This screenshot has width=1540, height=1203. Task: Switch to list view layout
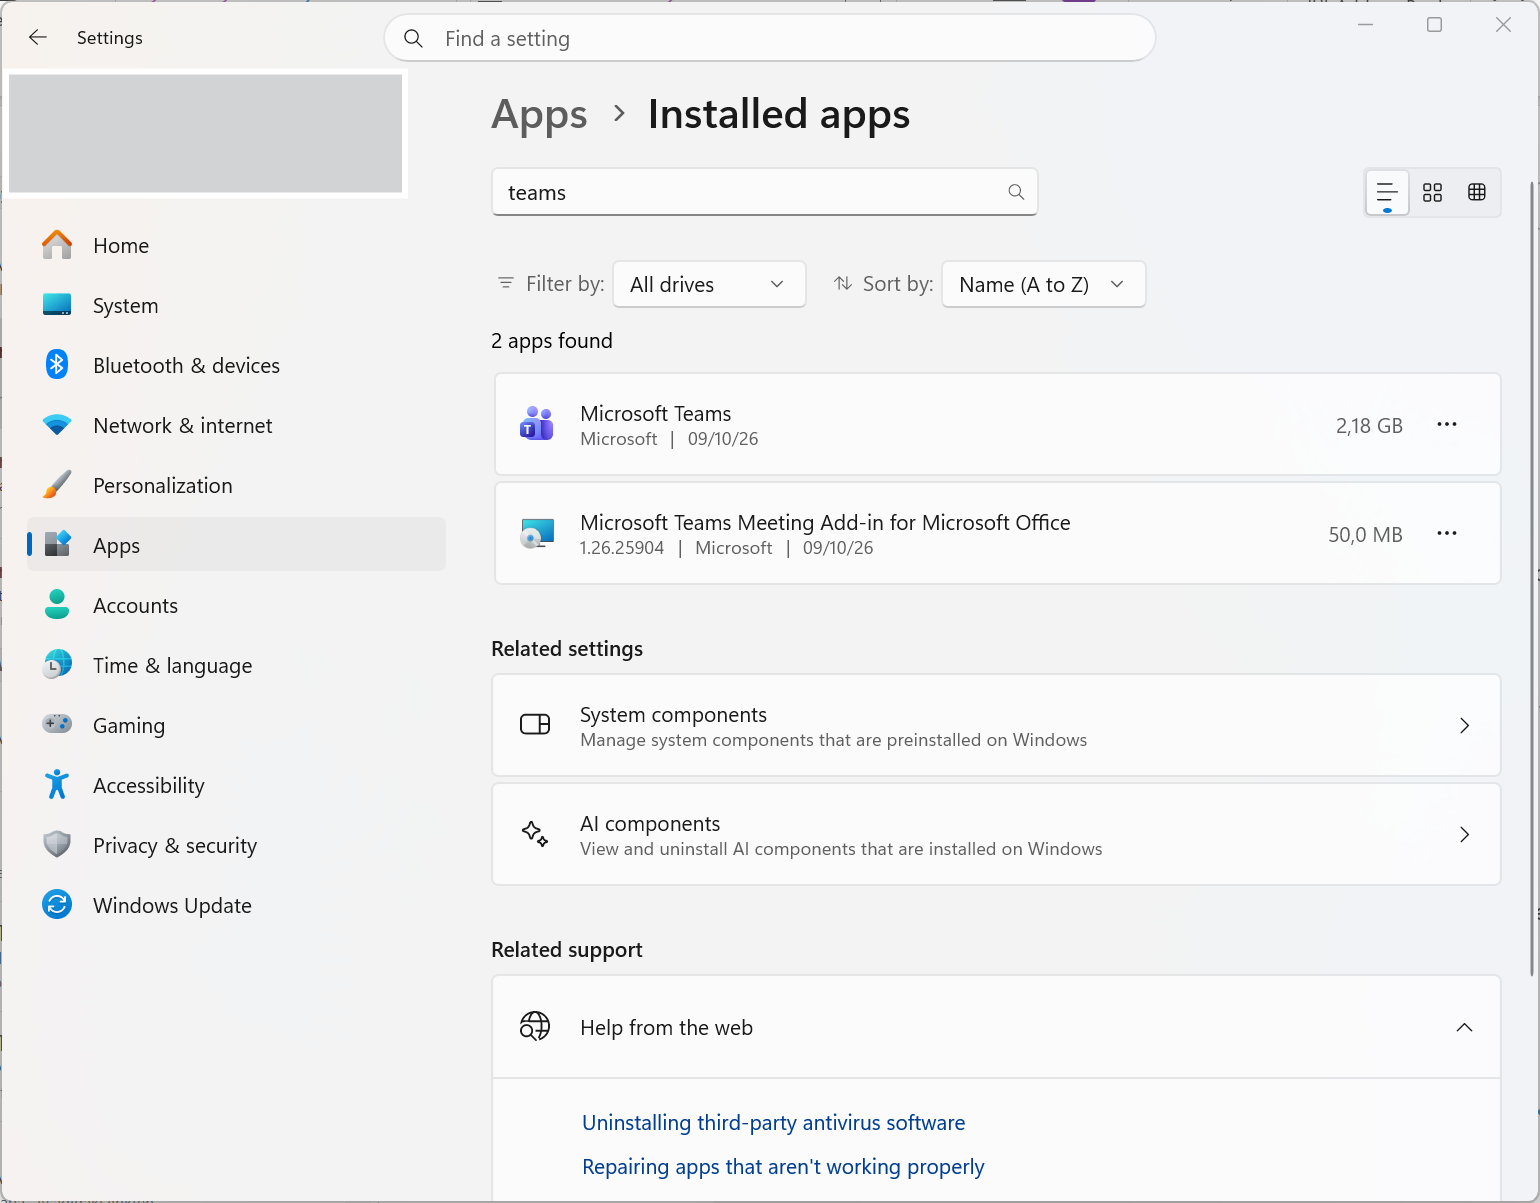point(1387,193)
